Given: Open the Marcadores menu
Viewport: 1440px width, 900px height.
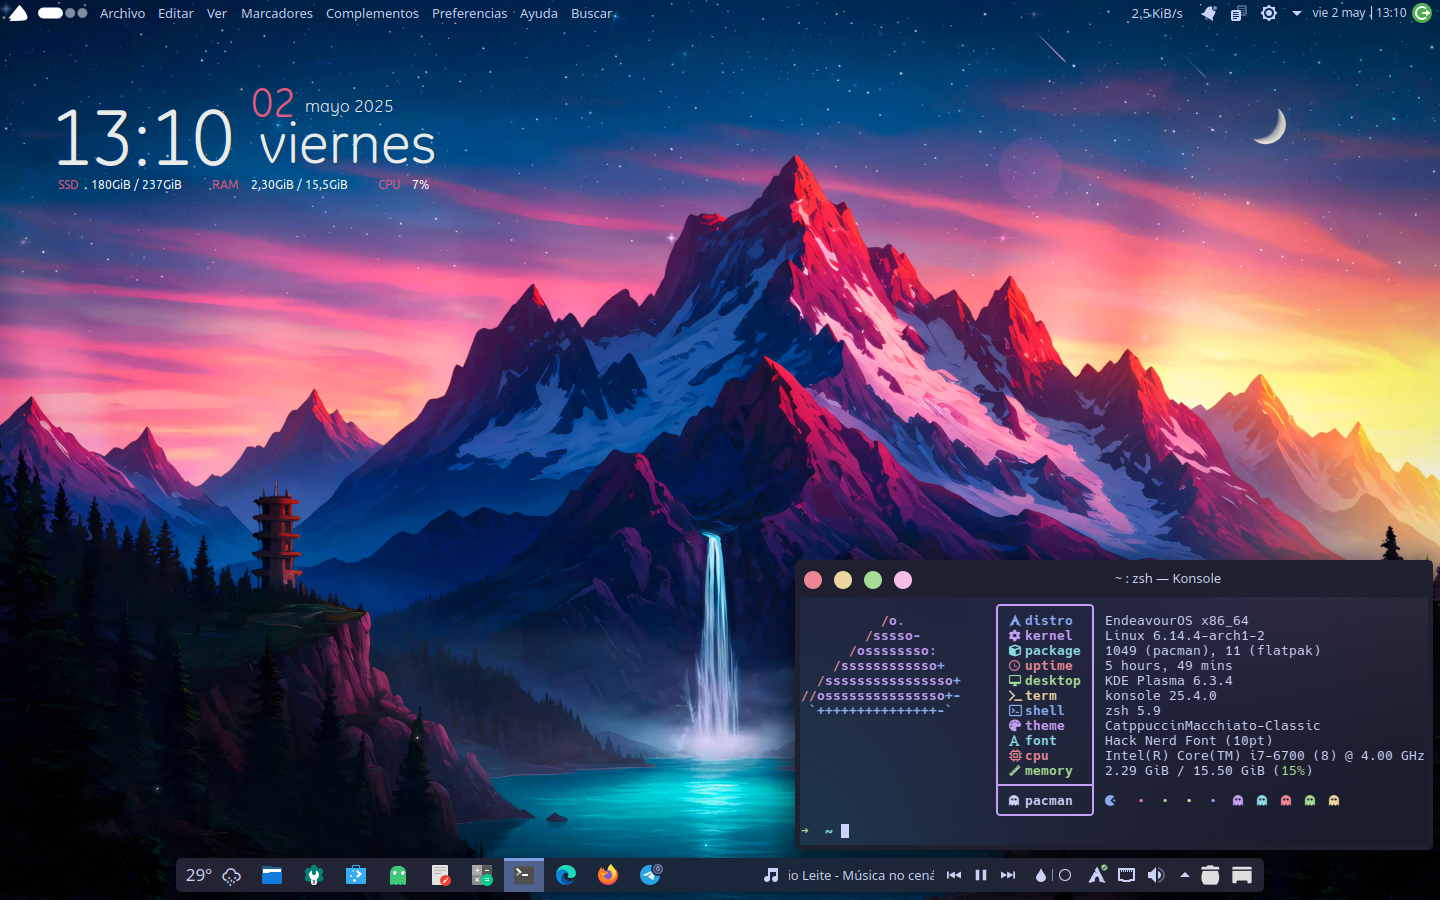Looking at the screenshot, I should click(x=277, y=13).
